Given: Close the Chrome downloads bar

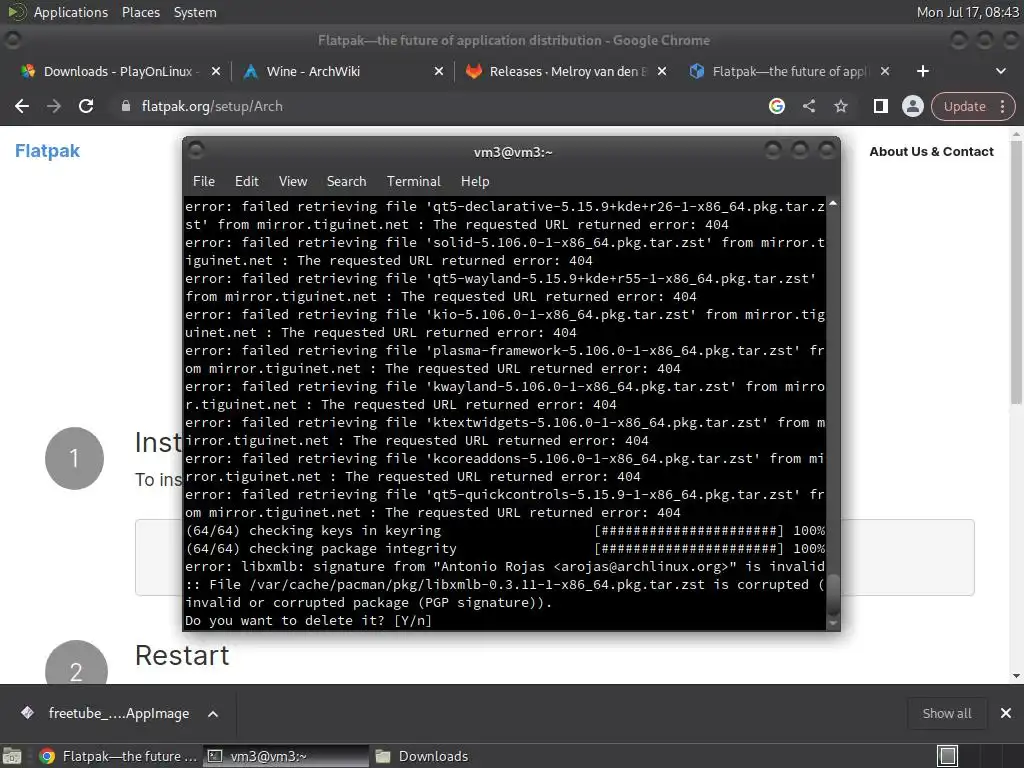Looking at the screenshot, I should [x=1006, y=713].
